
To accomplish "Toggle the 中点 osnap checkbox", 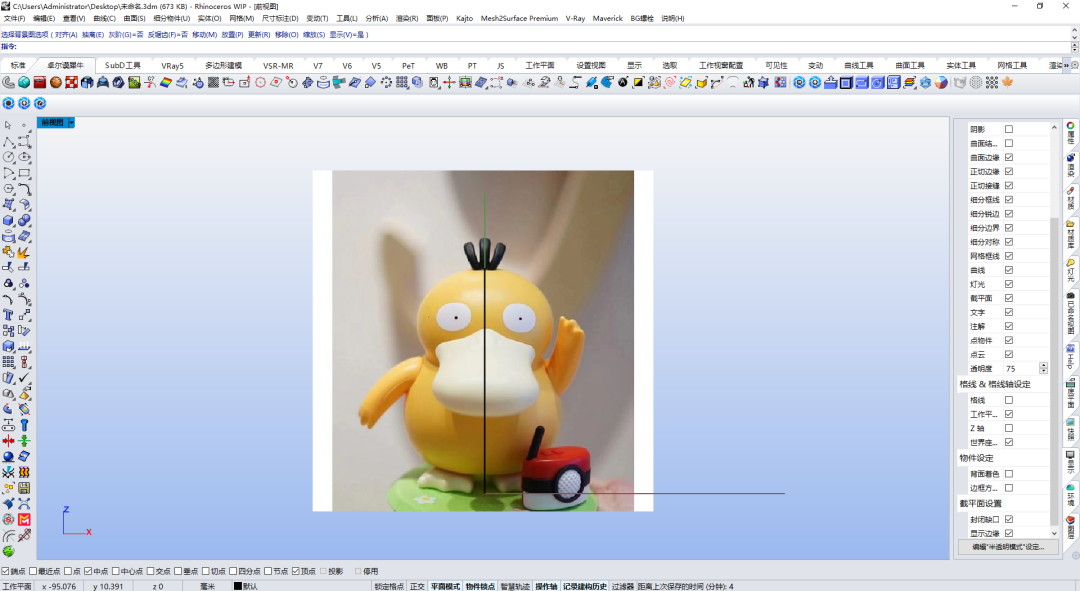I will point(88,571).
